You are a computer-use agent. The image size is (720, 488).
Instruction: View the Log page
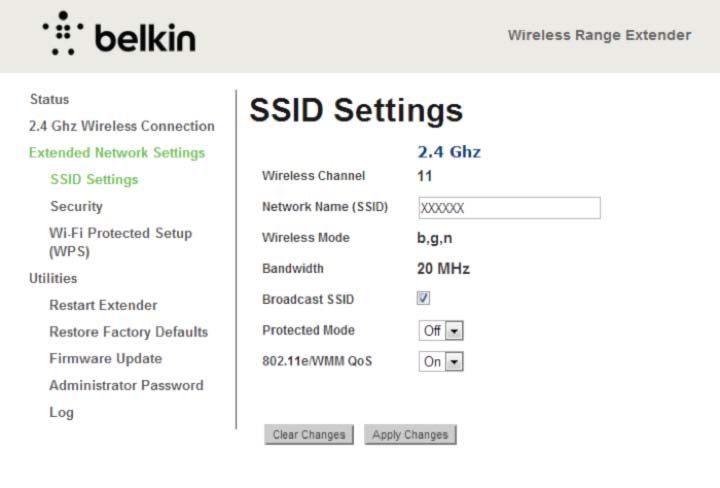[x=62, y=412]
